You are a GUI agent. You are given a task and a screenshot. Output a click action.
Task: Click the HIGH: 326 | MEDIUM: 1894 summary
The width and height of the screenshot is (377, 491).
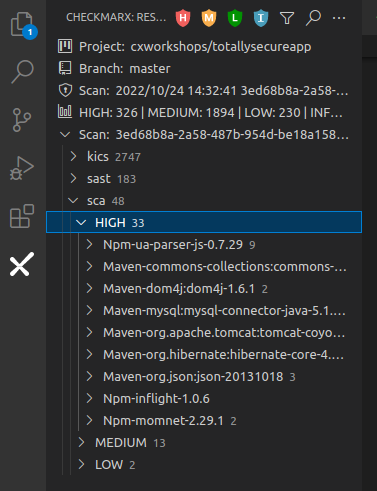point(211,113)
